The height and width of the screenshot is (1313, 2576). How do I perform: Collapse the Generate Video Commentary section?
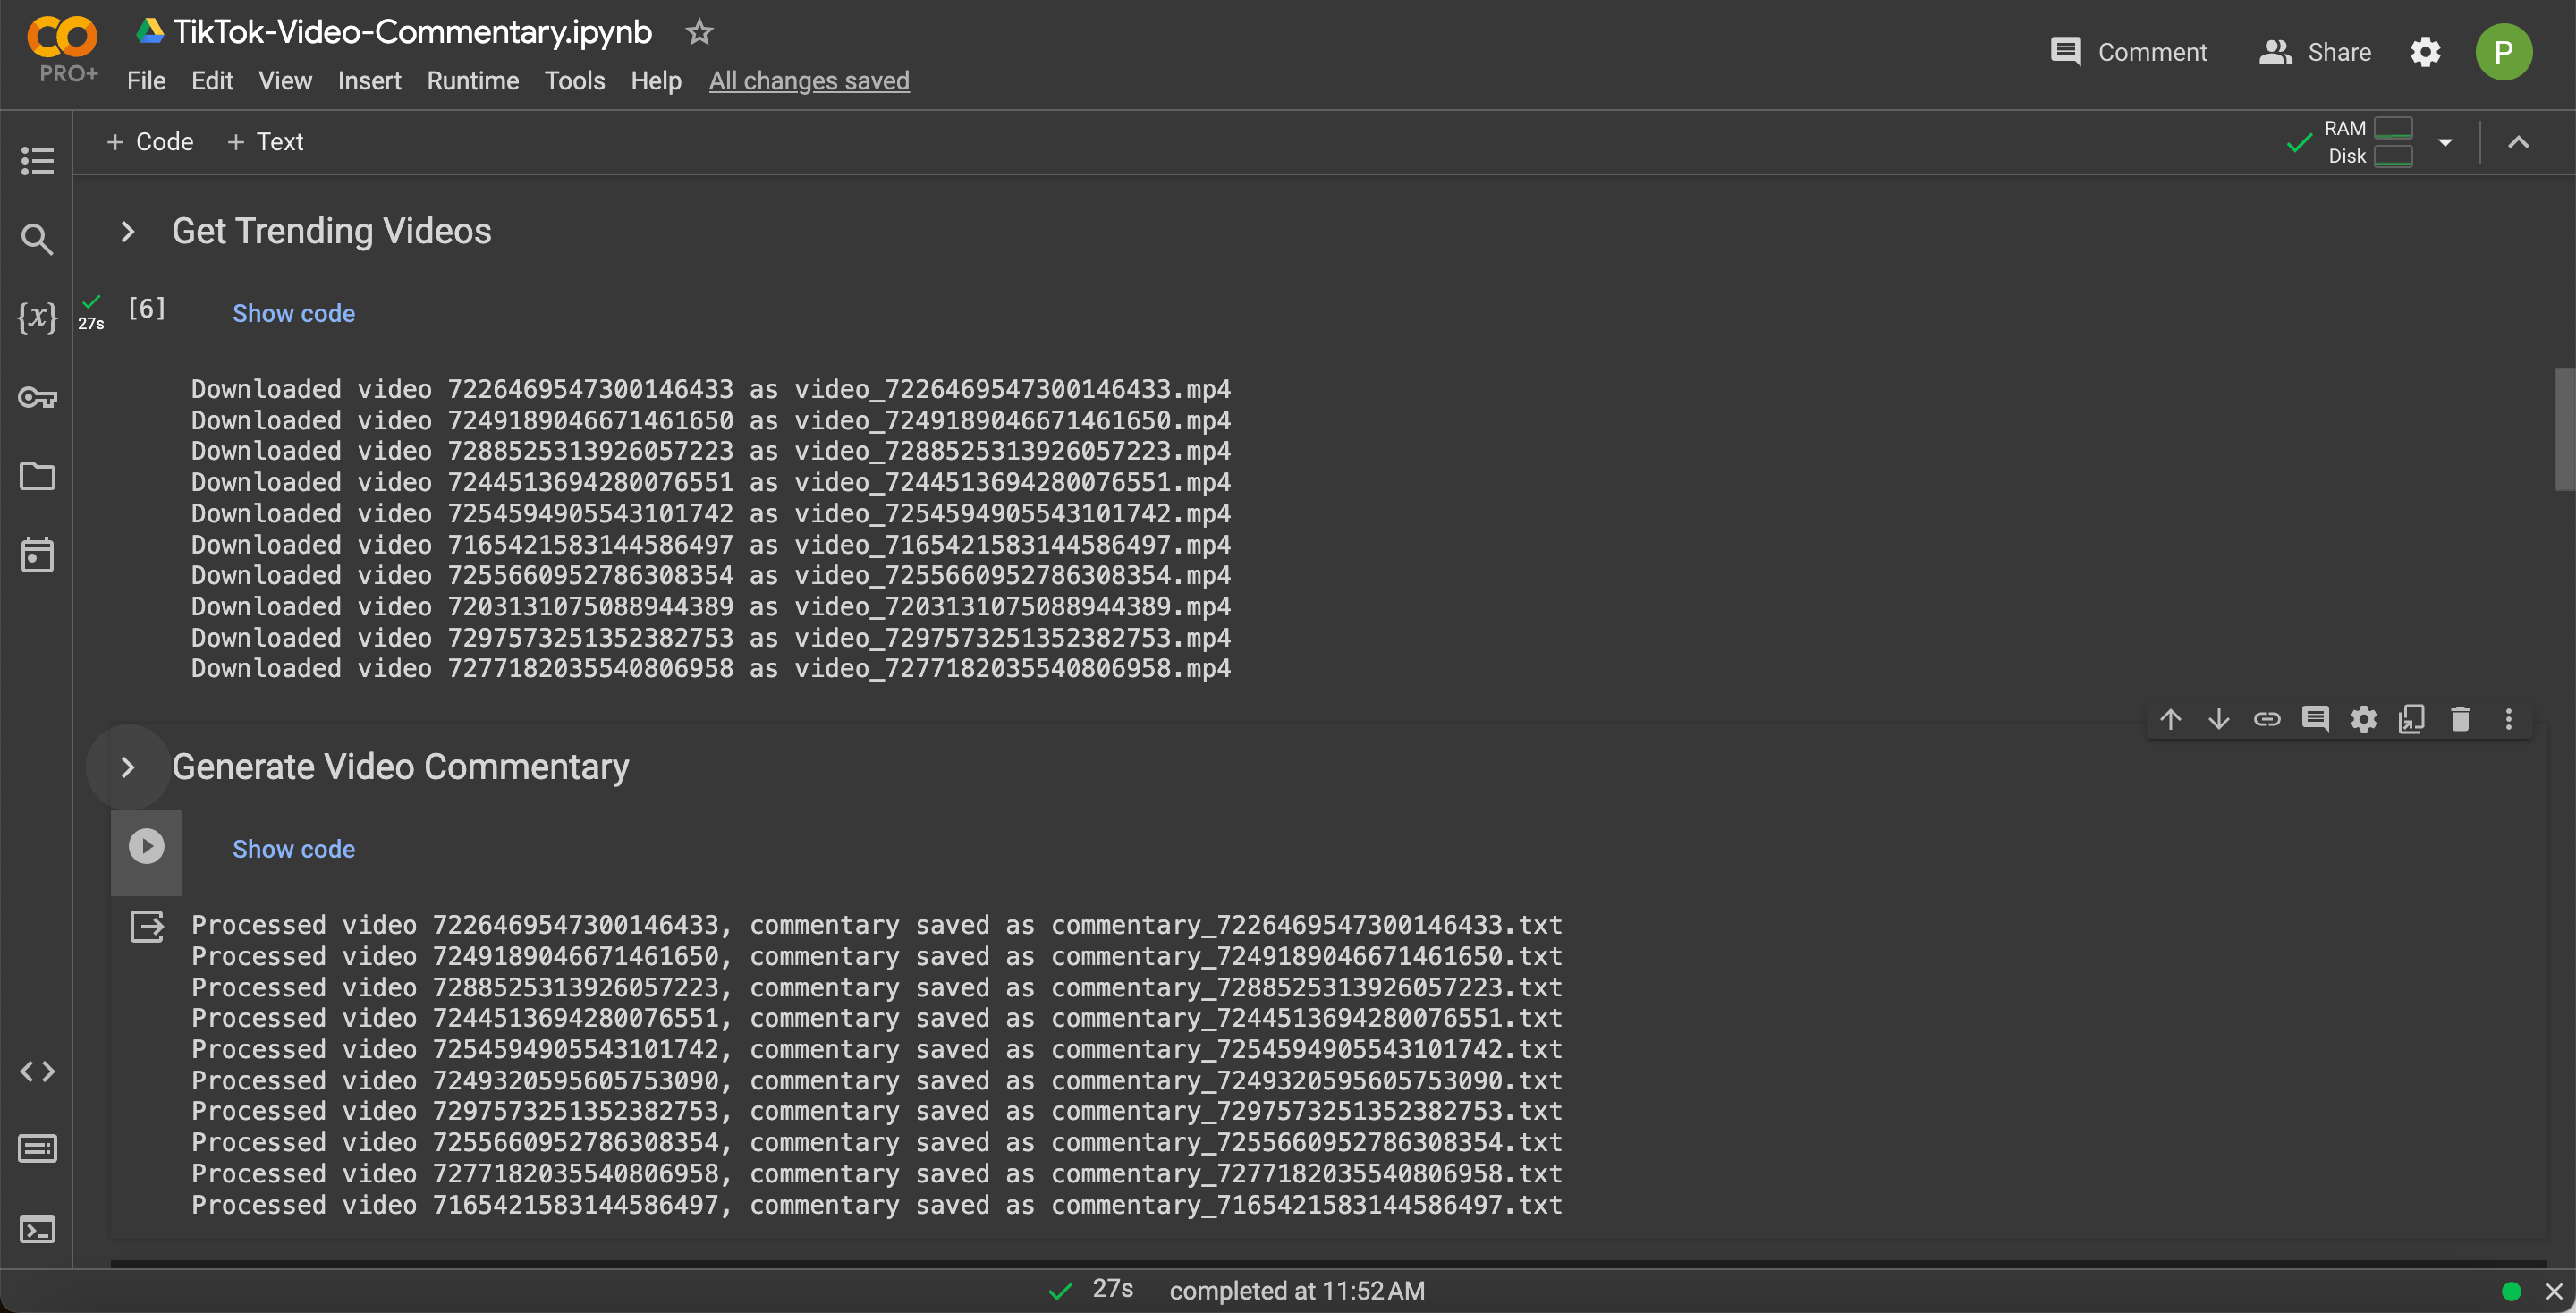[x=127, y=767]
